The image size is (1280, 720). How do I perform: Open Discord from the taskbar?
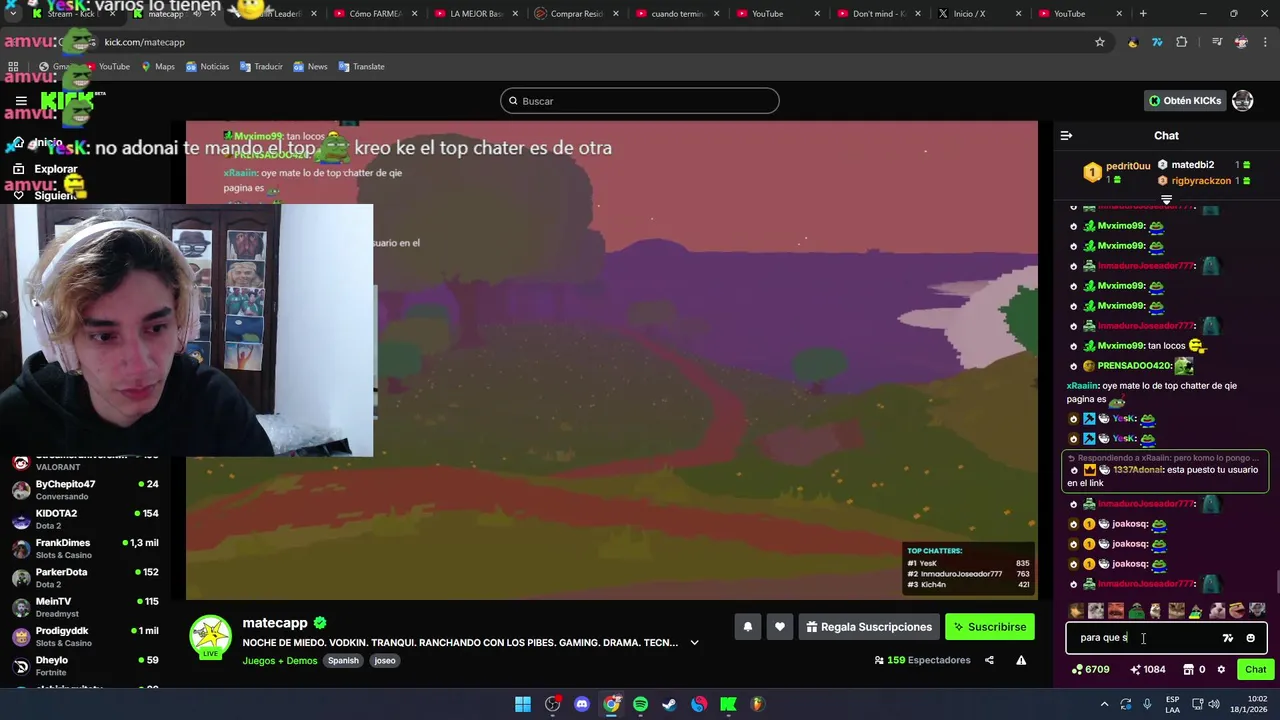[x=582, y=704]
